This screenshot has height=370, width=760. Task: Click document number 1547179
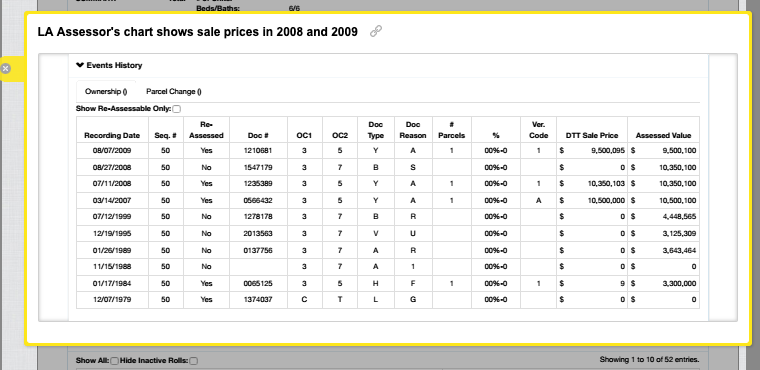pyautogui.click(x=258, y=167)
